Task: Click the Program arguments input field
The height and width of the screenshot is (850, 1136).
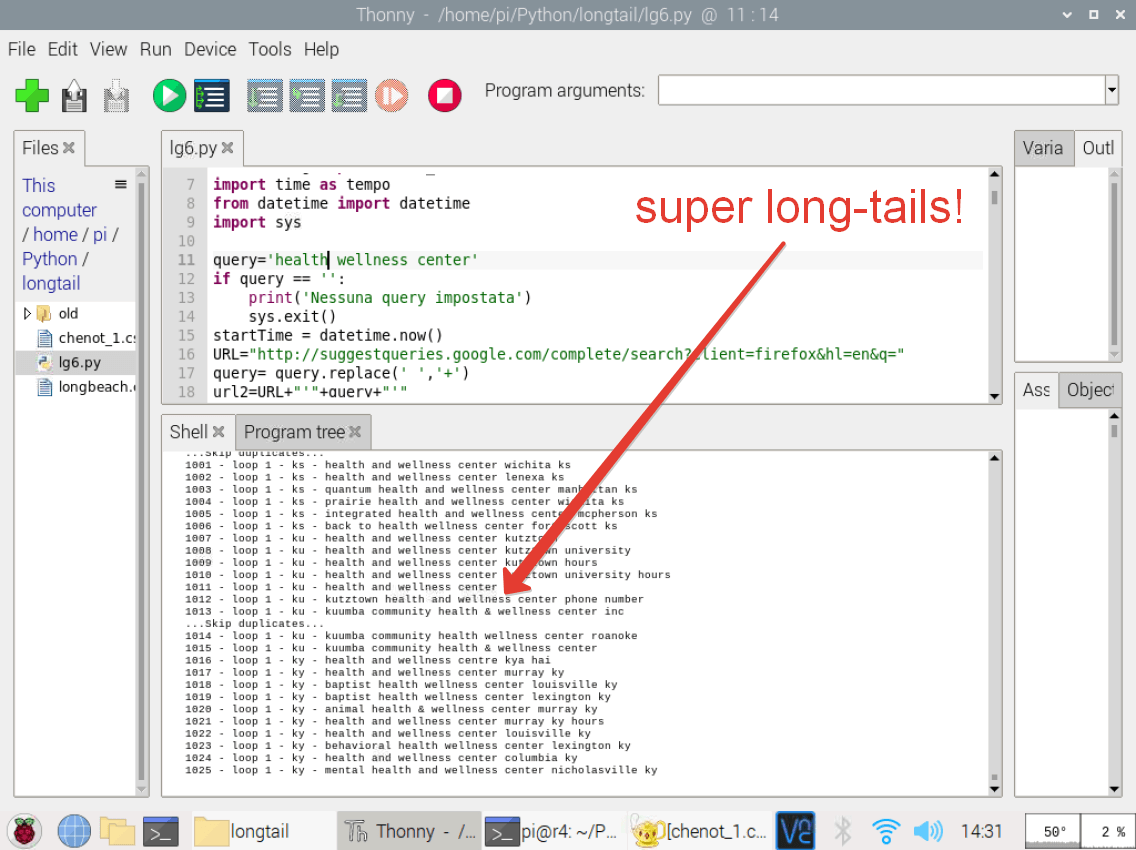Action: pyautogui.click(x=880, y=91)
